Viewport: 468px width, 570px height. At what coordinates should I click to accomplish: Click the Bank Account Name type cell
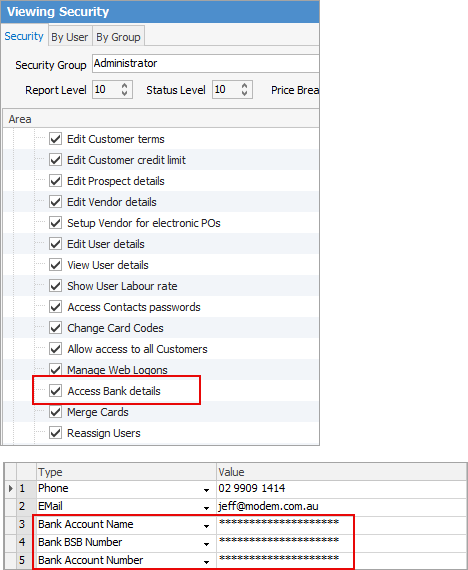tap(126, 525)
